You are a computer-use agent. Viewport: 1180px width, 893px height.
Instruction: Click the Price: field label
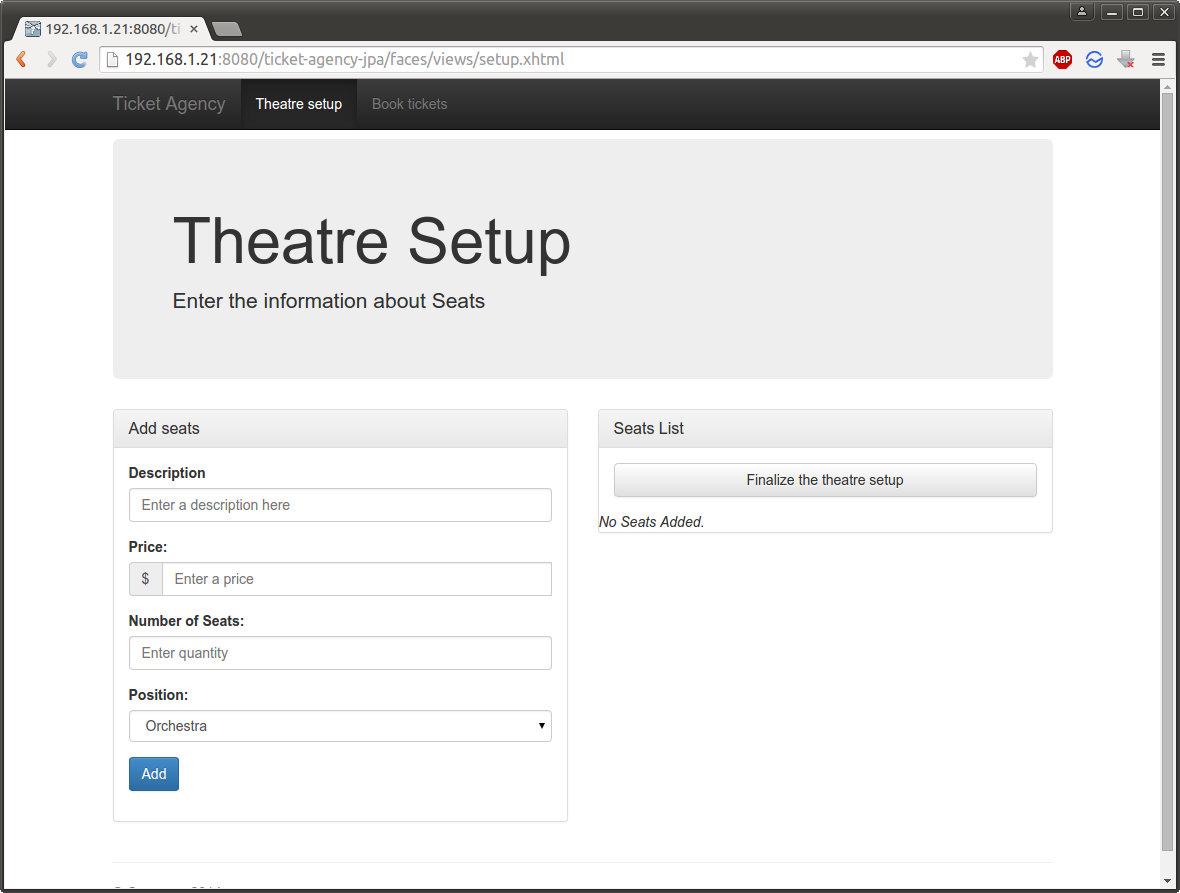148,547
